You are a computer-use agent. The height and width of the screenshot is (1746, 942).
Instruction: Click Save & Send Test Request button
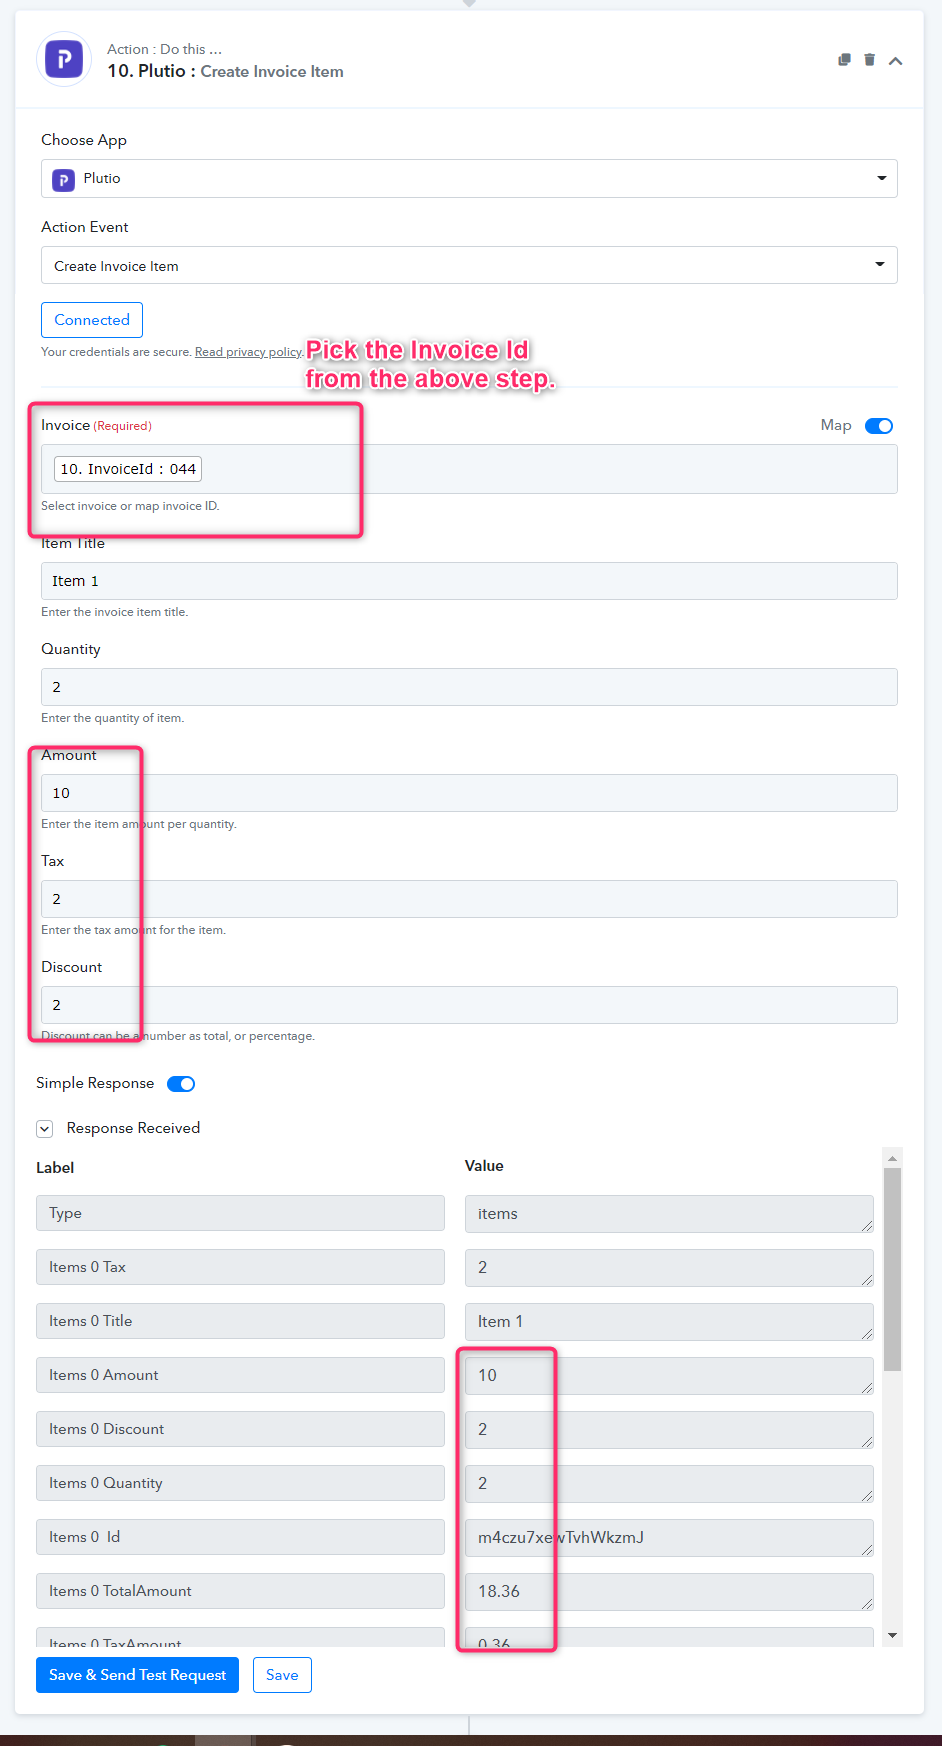137,1675
